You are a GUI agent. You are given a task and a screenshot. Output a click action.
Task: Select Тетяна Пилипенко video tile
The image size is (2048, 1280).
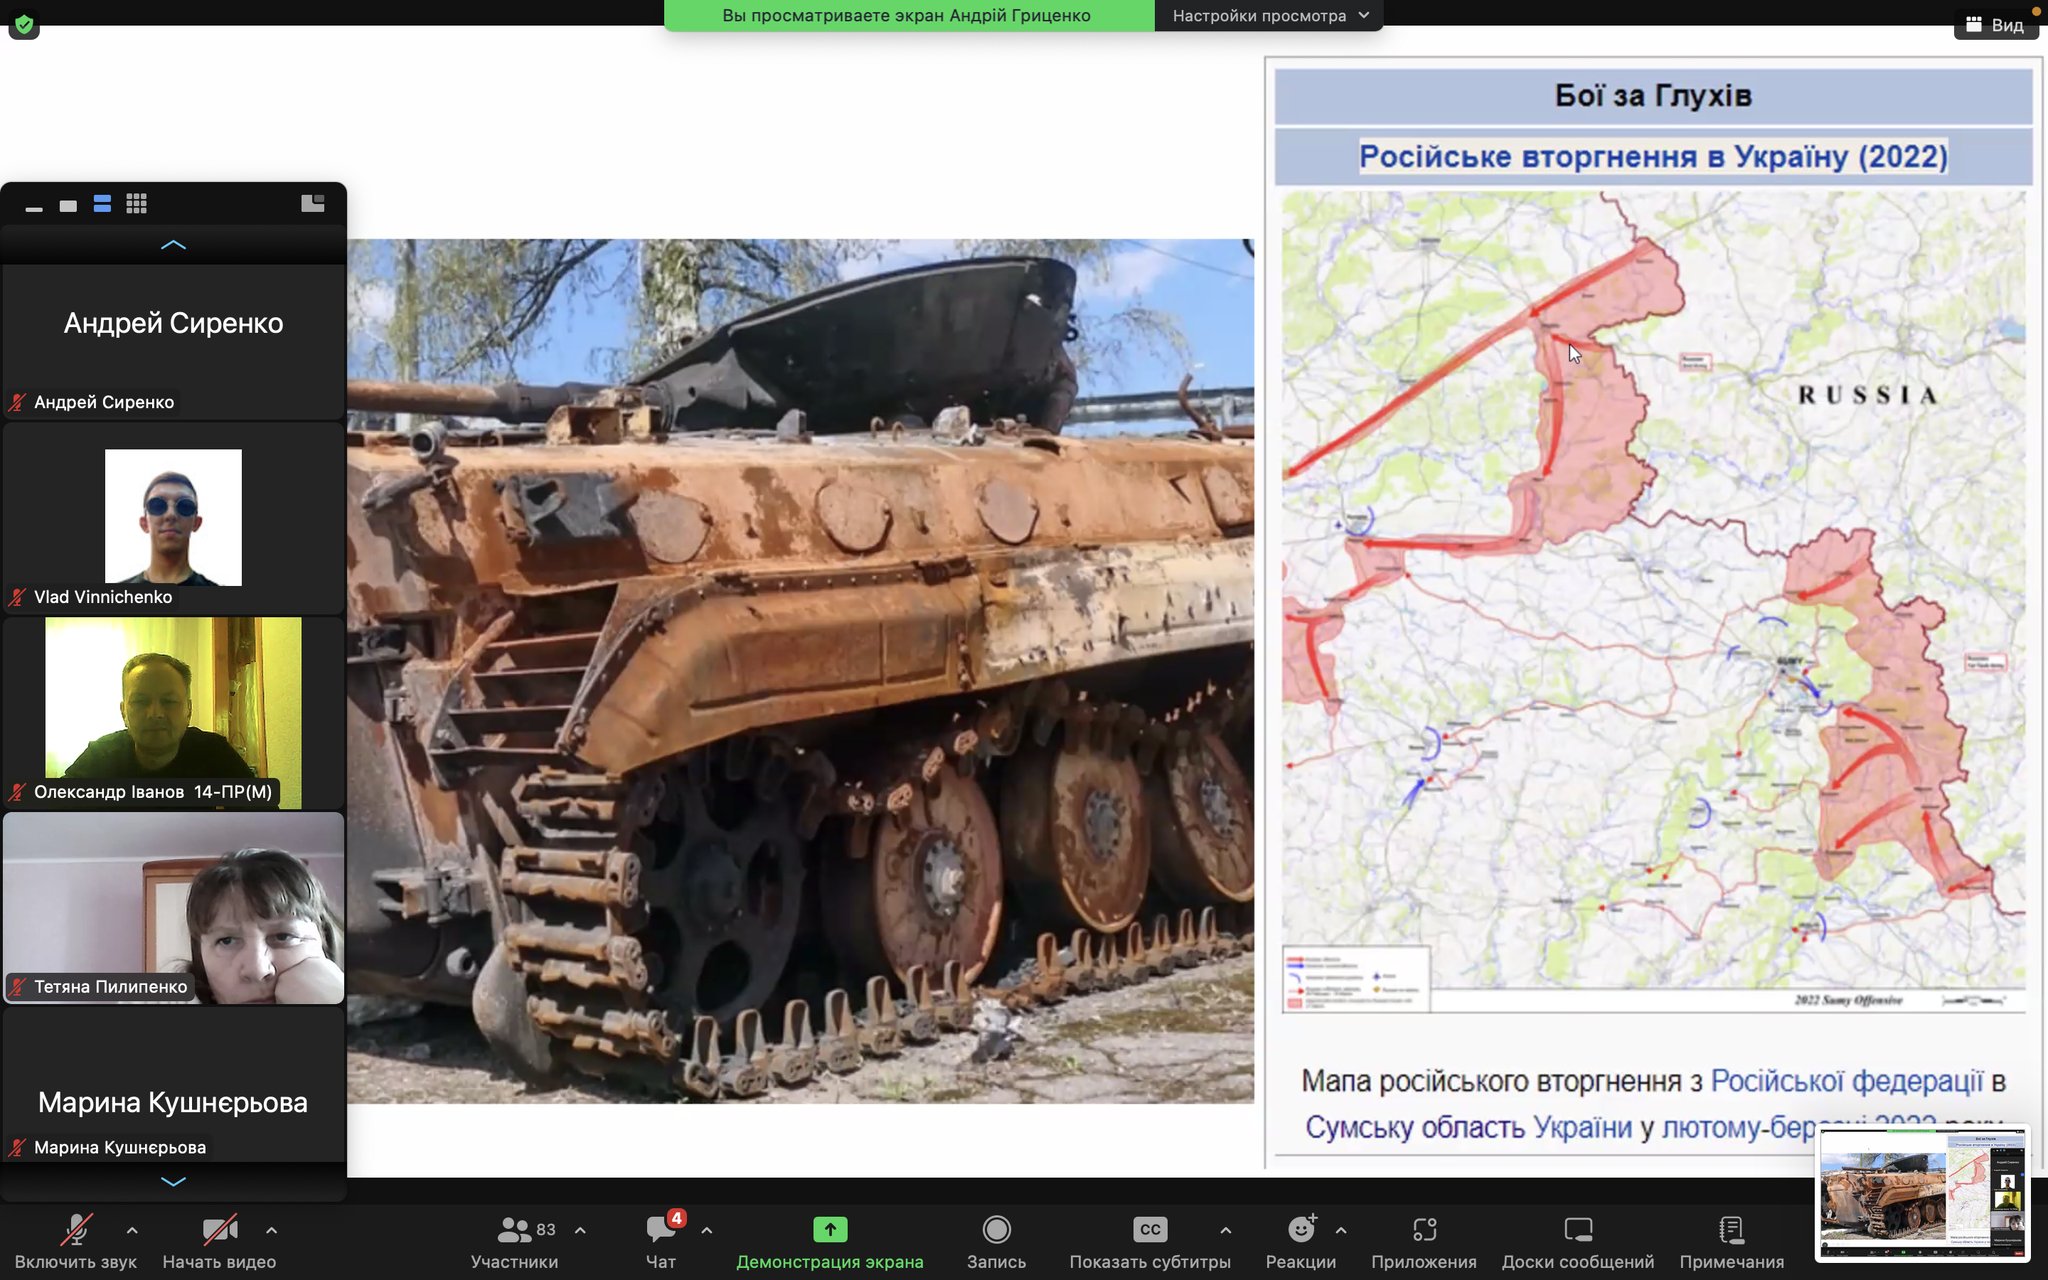pyautogui.click(x=173, y=908)
